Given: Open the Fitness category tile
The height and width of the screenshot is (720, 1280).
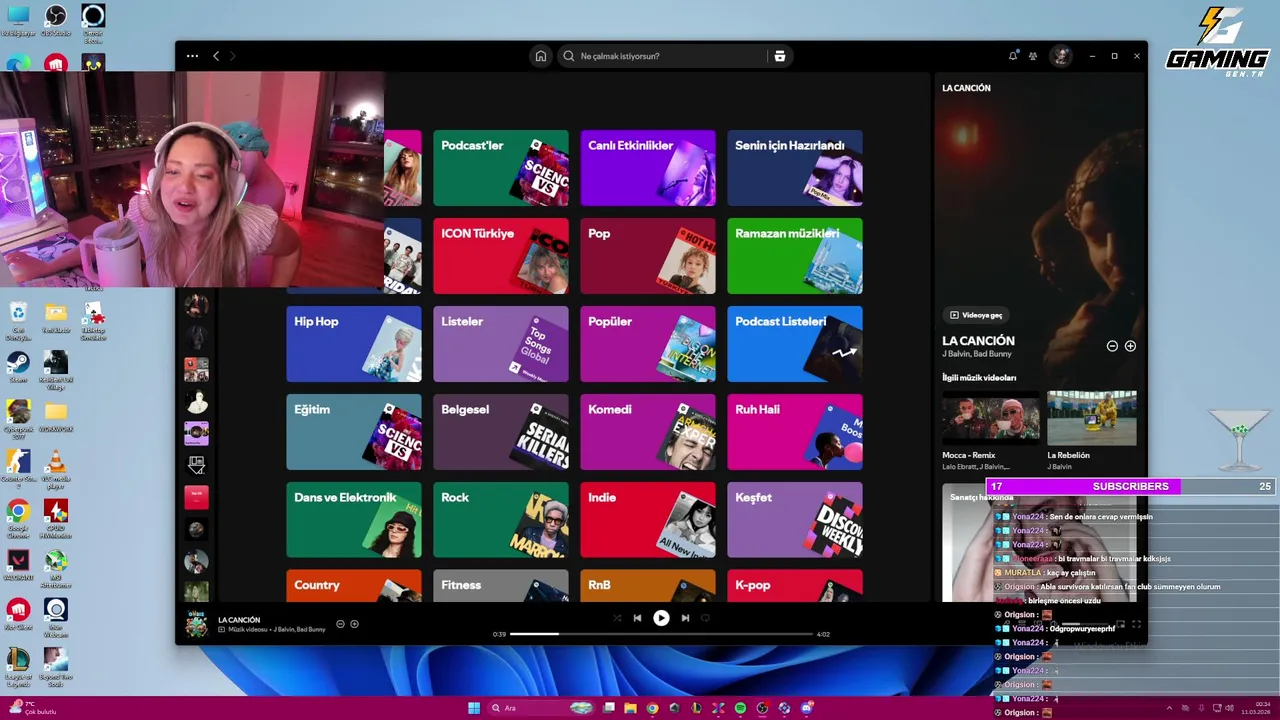Looking at the screenshot, I should coord(501,586).
